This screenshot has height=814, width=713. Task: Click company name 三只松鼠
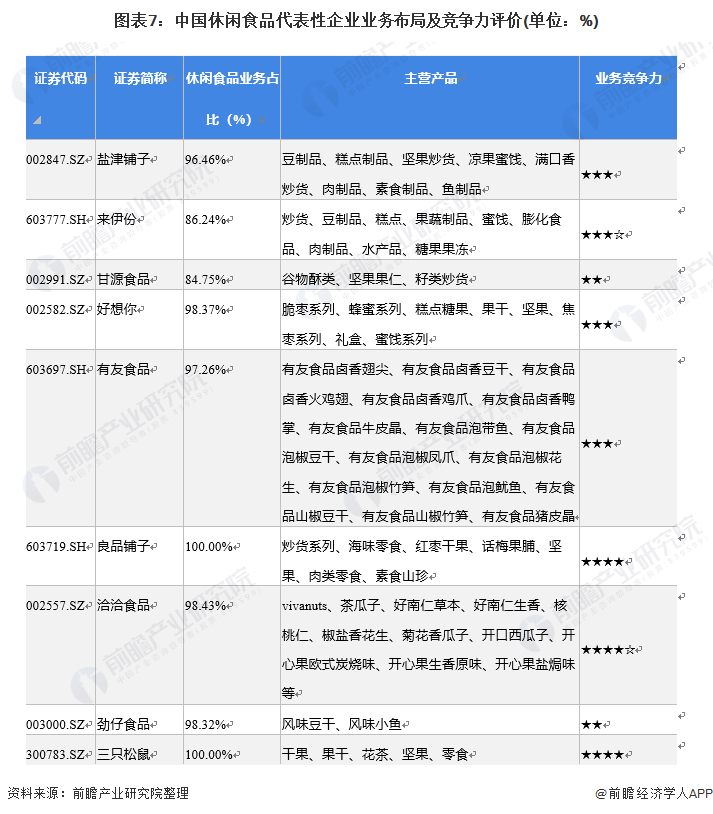124,754
